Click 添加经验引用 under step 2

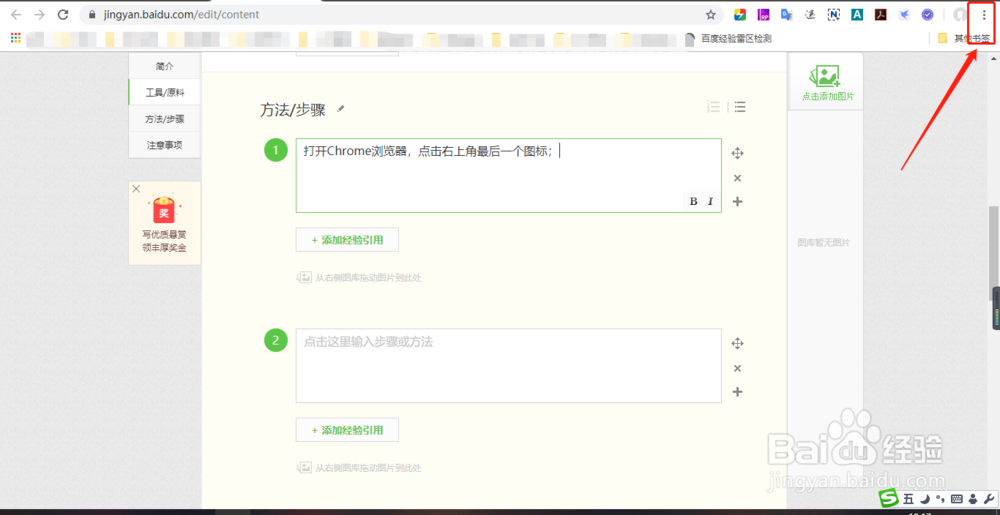[x=347, y=430]
